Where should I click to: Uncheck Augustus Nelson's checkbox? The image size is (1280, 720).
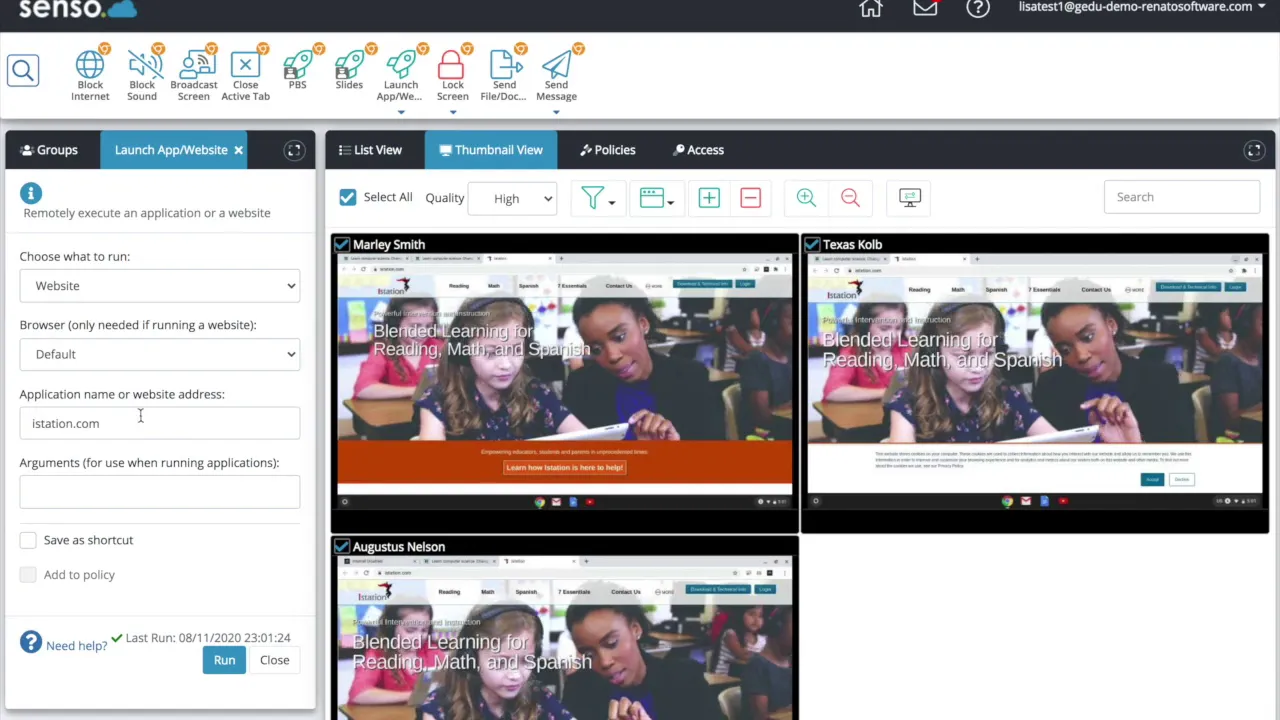342,546
